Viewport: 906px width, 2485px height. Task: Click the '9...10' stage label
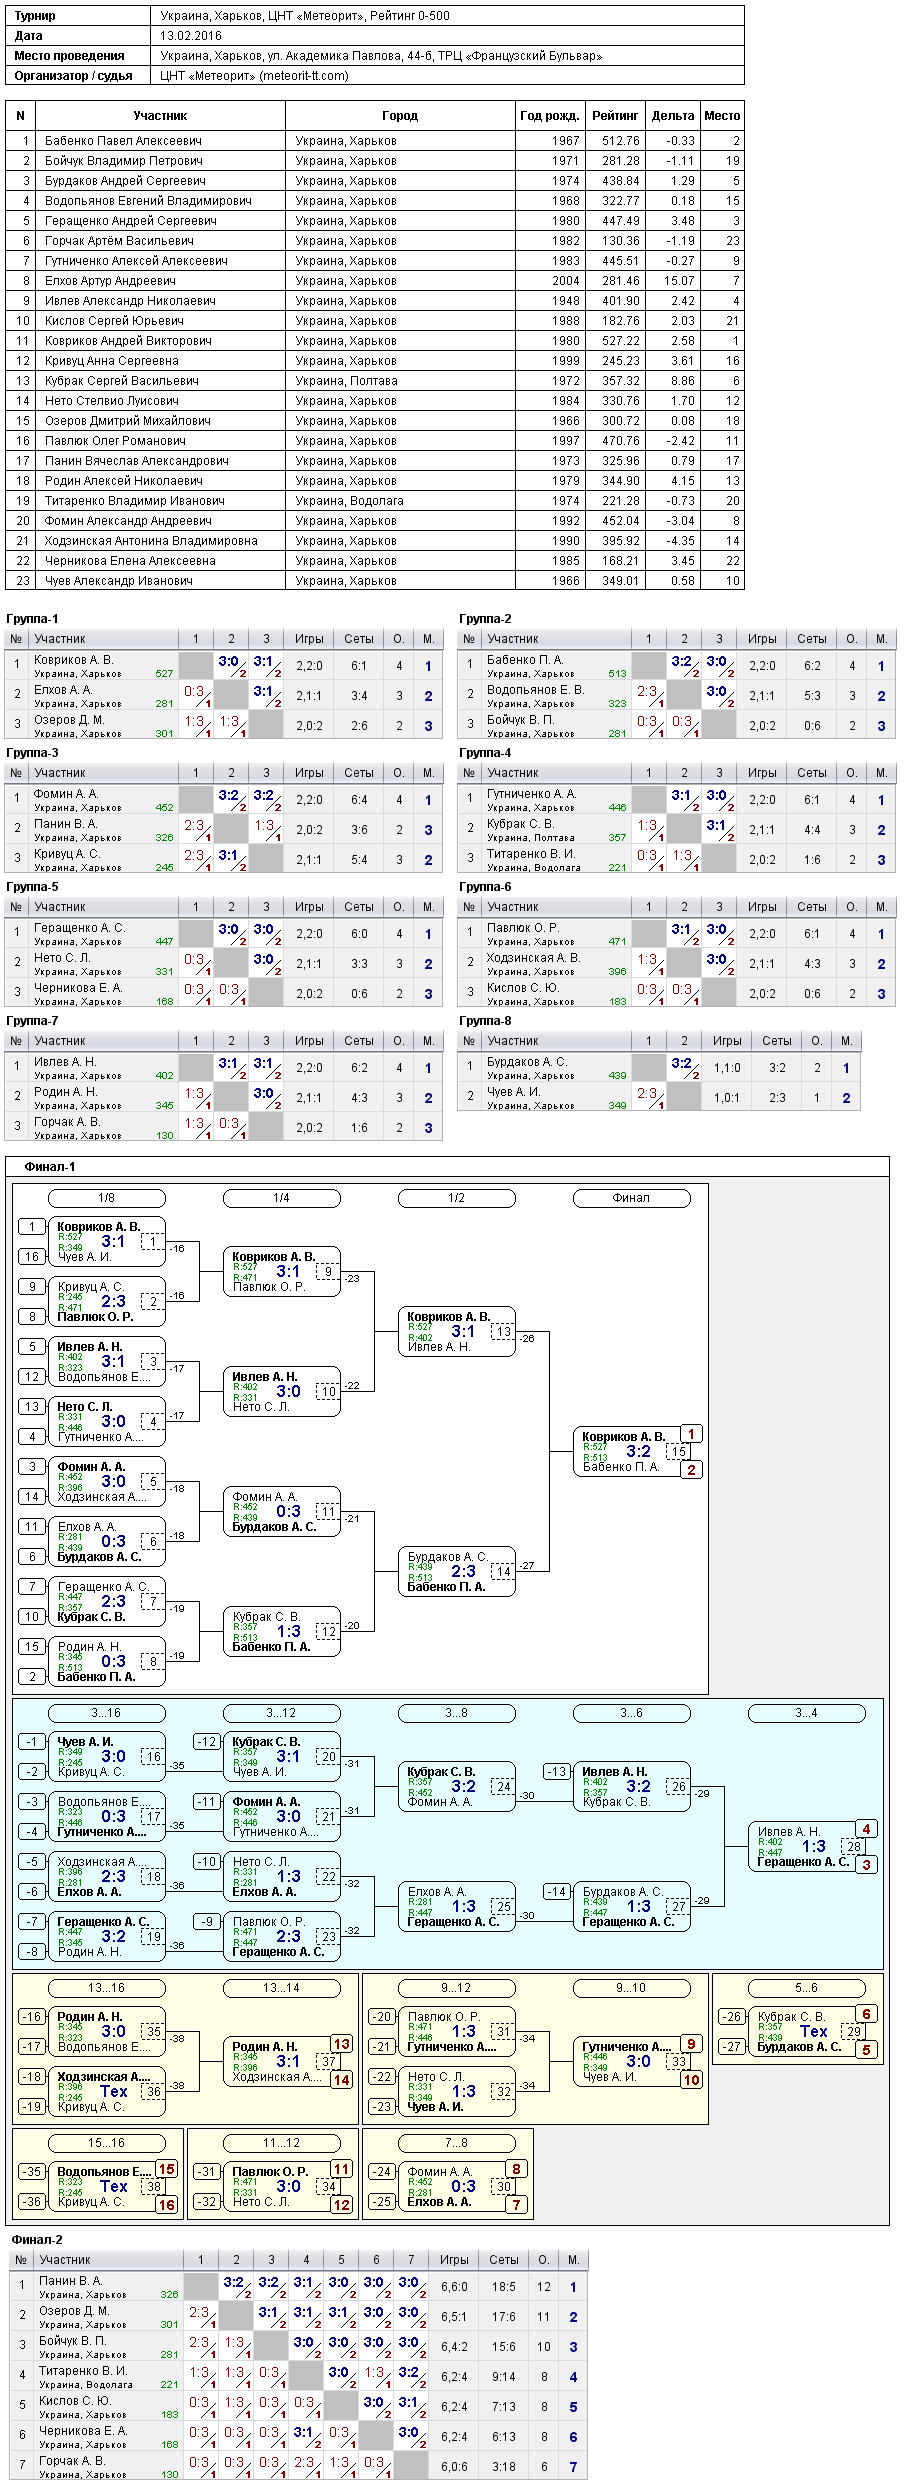[631, 1988]
